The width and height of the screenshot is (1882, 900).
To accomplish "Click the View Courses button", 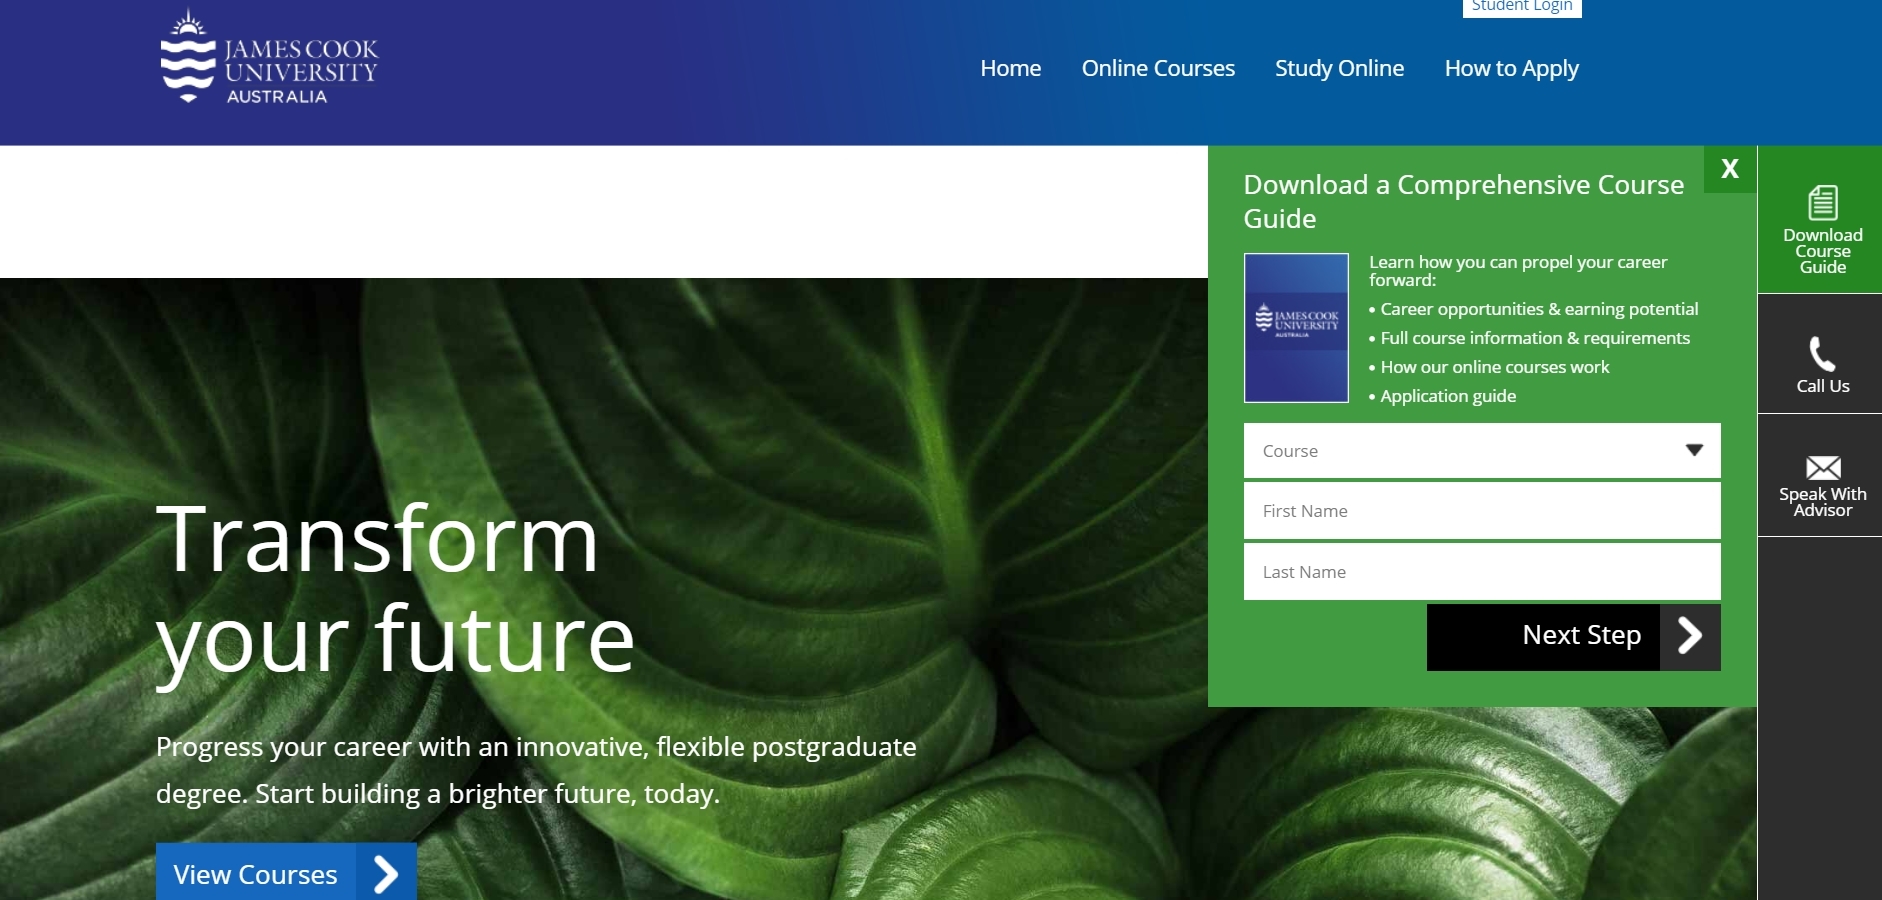I will (x=286, y=873).
